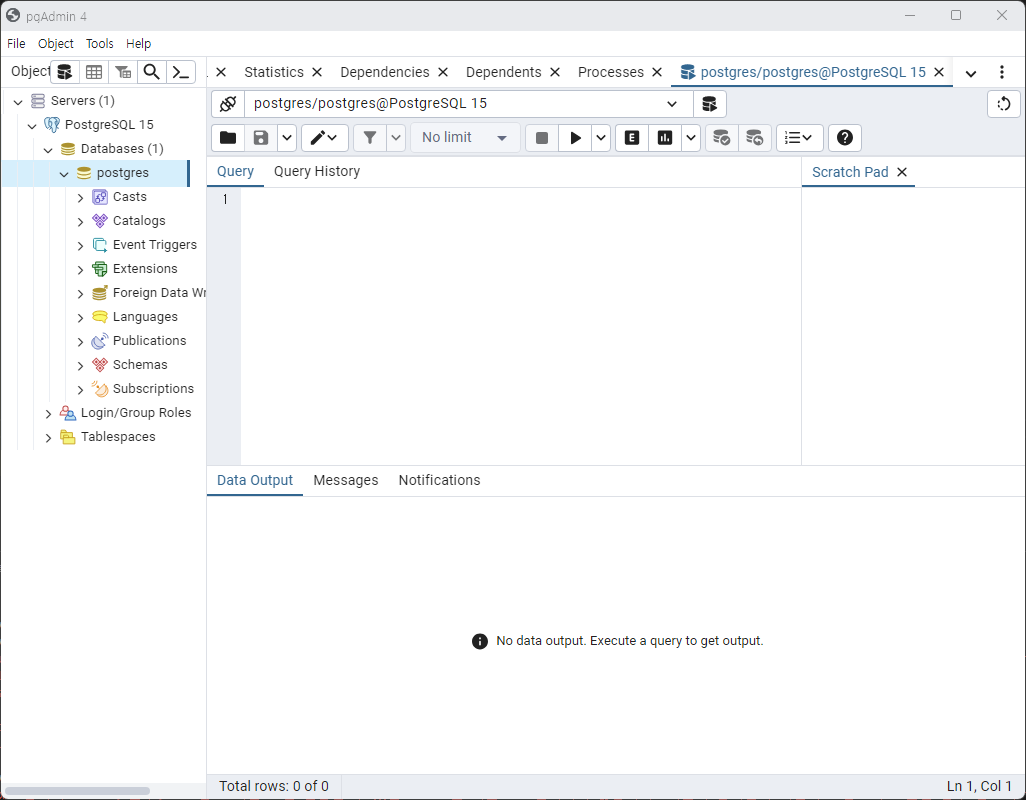Image resolution: width=1026 pixels, height=800 pixels.
Task: Stop the running query with the square icon
Action: pyautogui.click(x=542, y=137)
